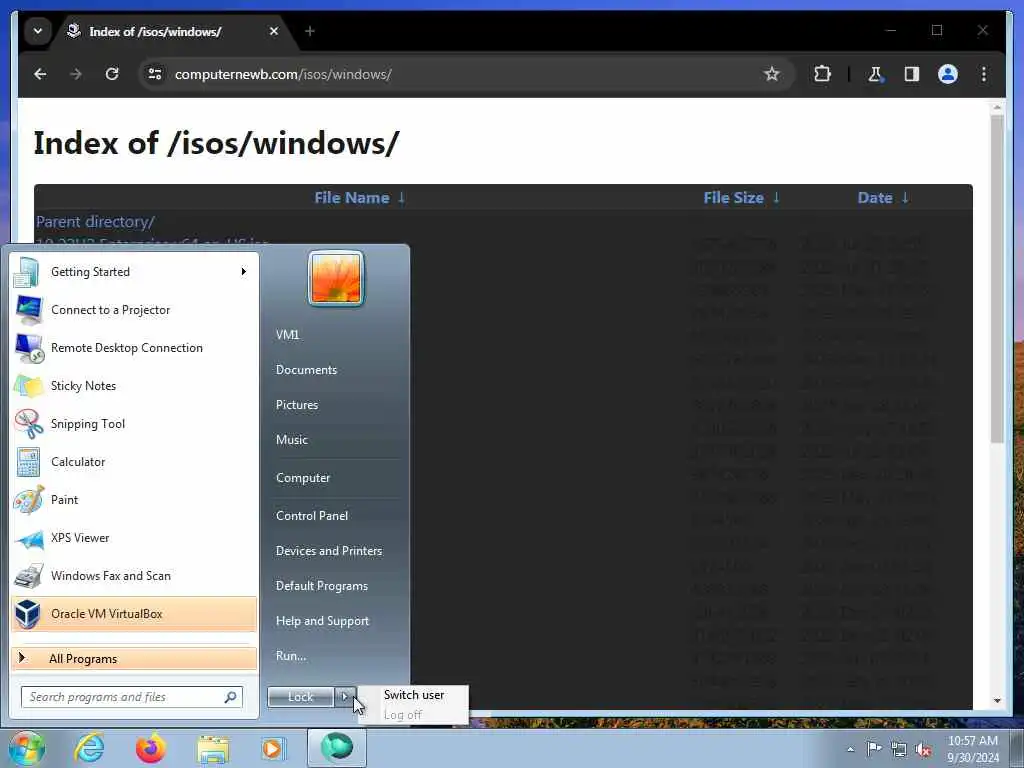Launch Remote Desktop Connection
Screen dimensions: 1024x768
135,347
